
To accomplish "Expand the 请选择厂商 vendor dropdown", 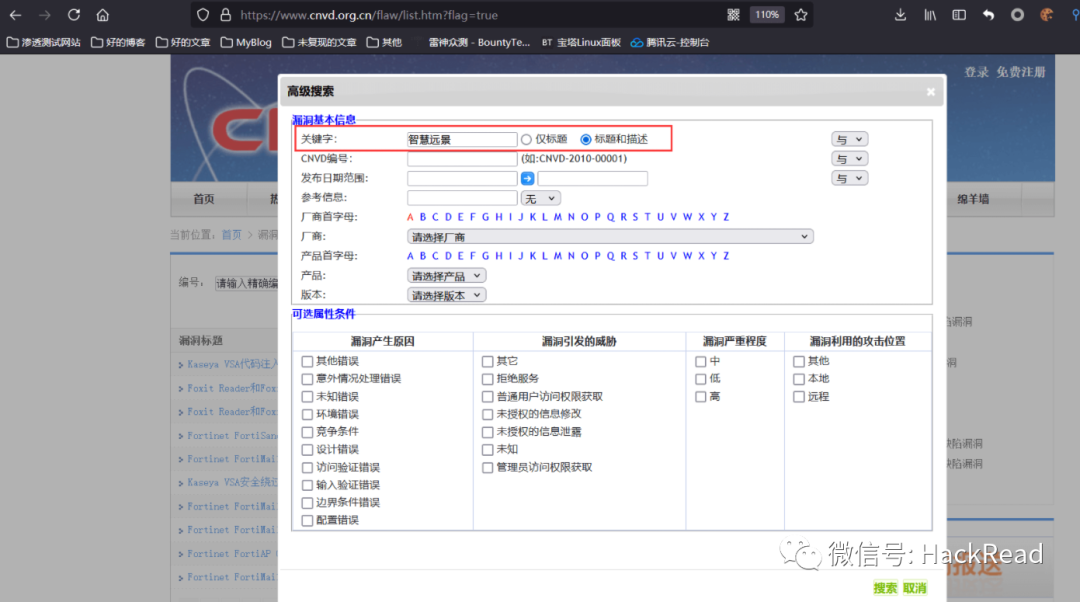I will (610, 237).
